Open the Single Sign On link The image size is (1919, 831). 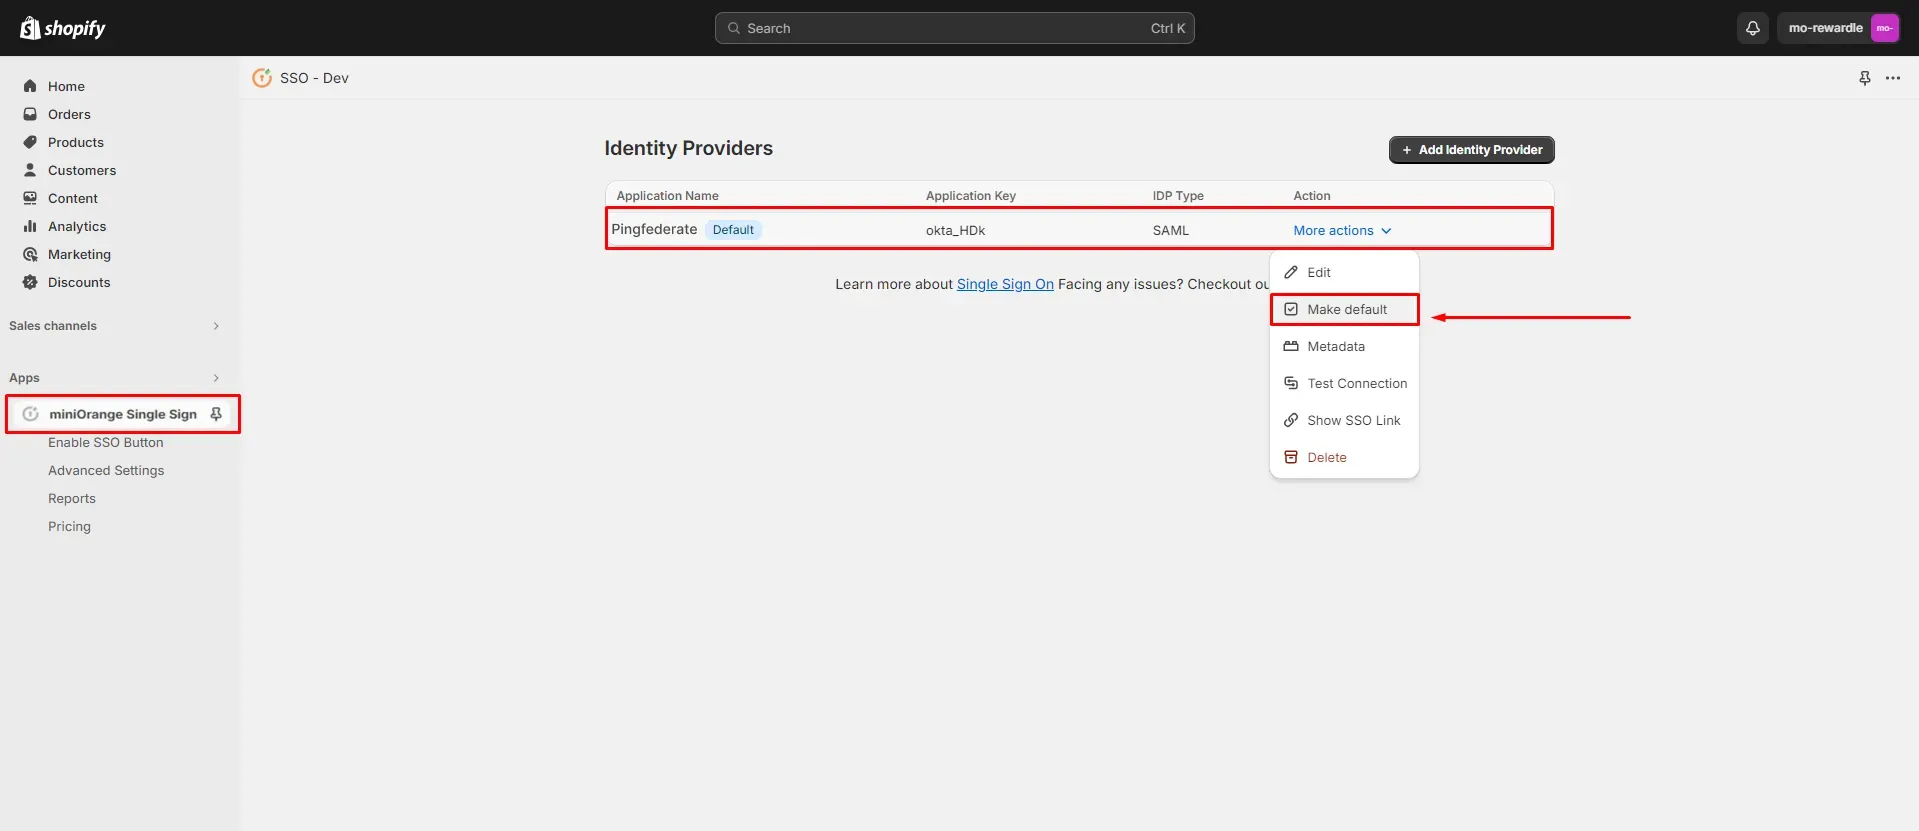pos(1005,284)
